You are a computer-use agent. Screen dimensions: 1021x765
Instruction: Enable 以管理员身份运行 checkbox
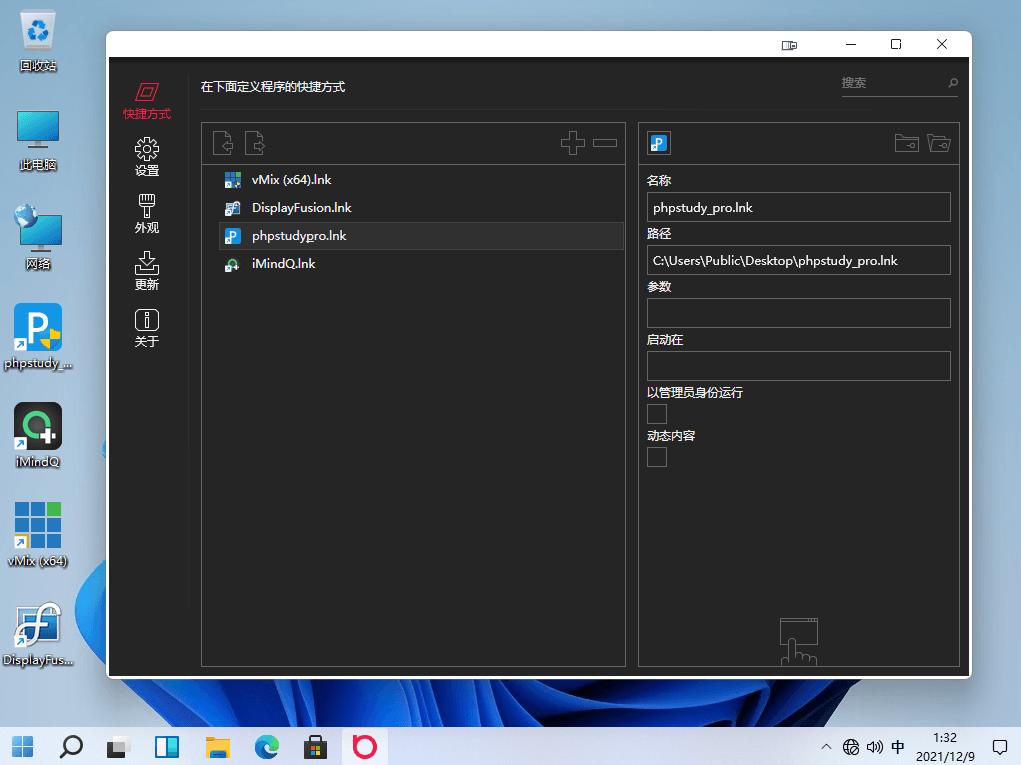coord(657,414)
